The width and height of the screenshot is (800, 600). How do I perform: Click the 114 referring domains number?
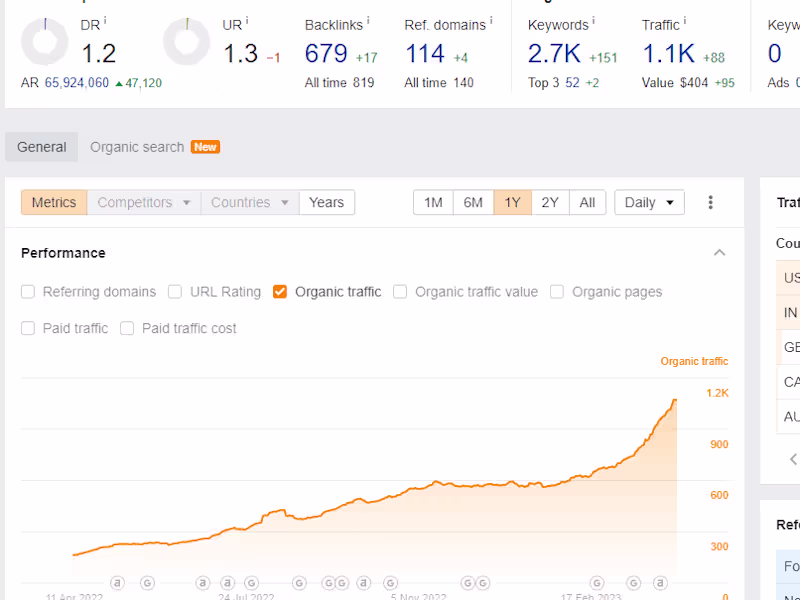pyautogui.click(x=425, y=53)
